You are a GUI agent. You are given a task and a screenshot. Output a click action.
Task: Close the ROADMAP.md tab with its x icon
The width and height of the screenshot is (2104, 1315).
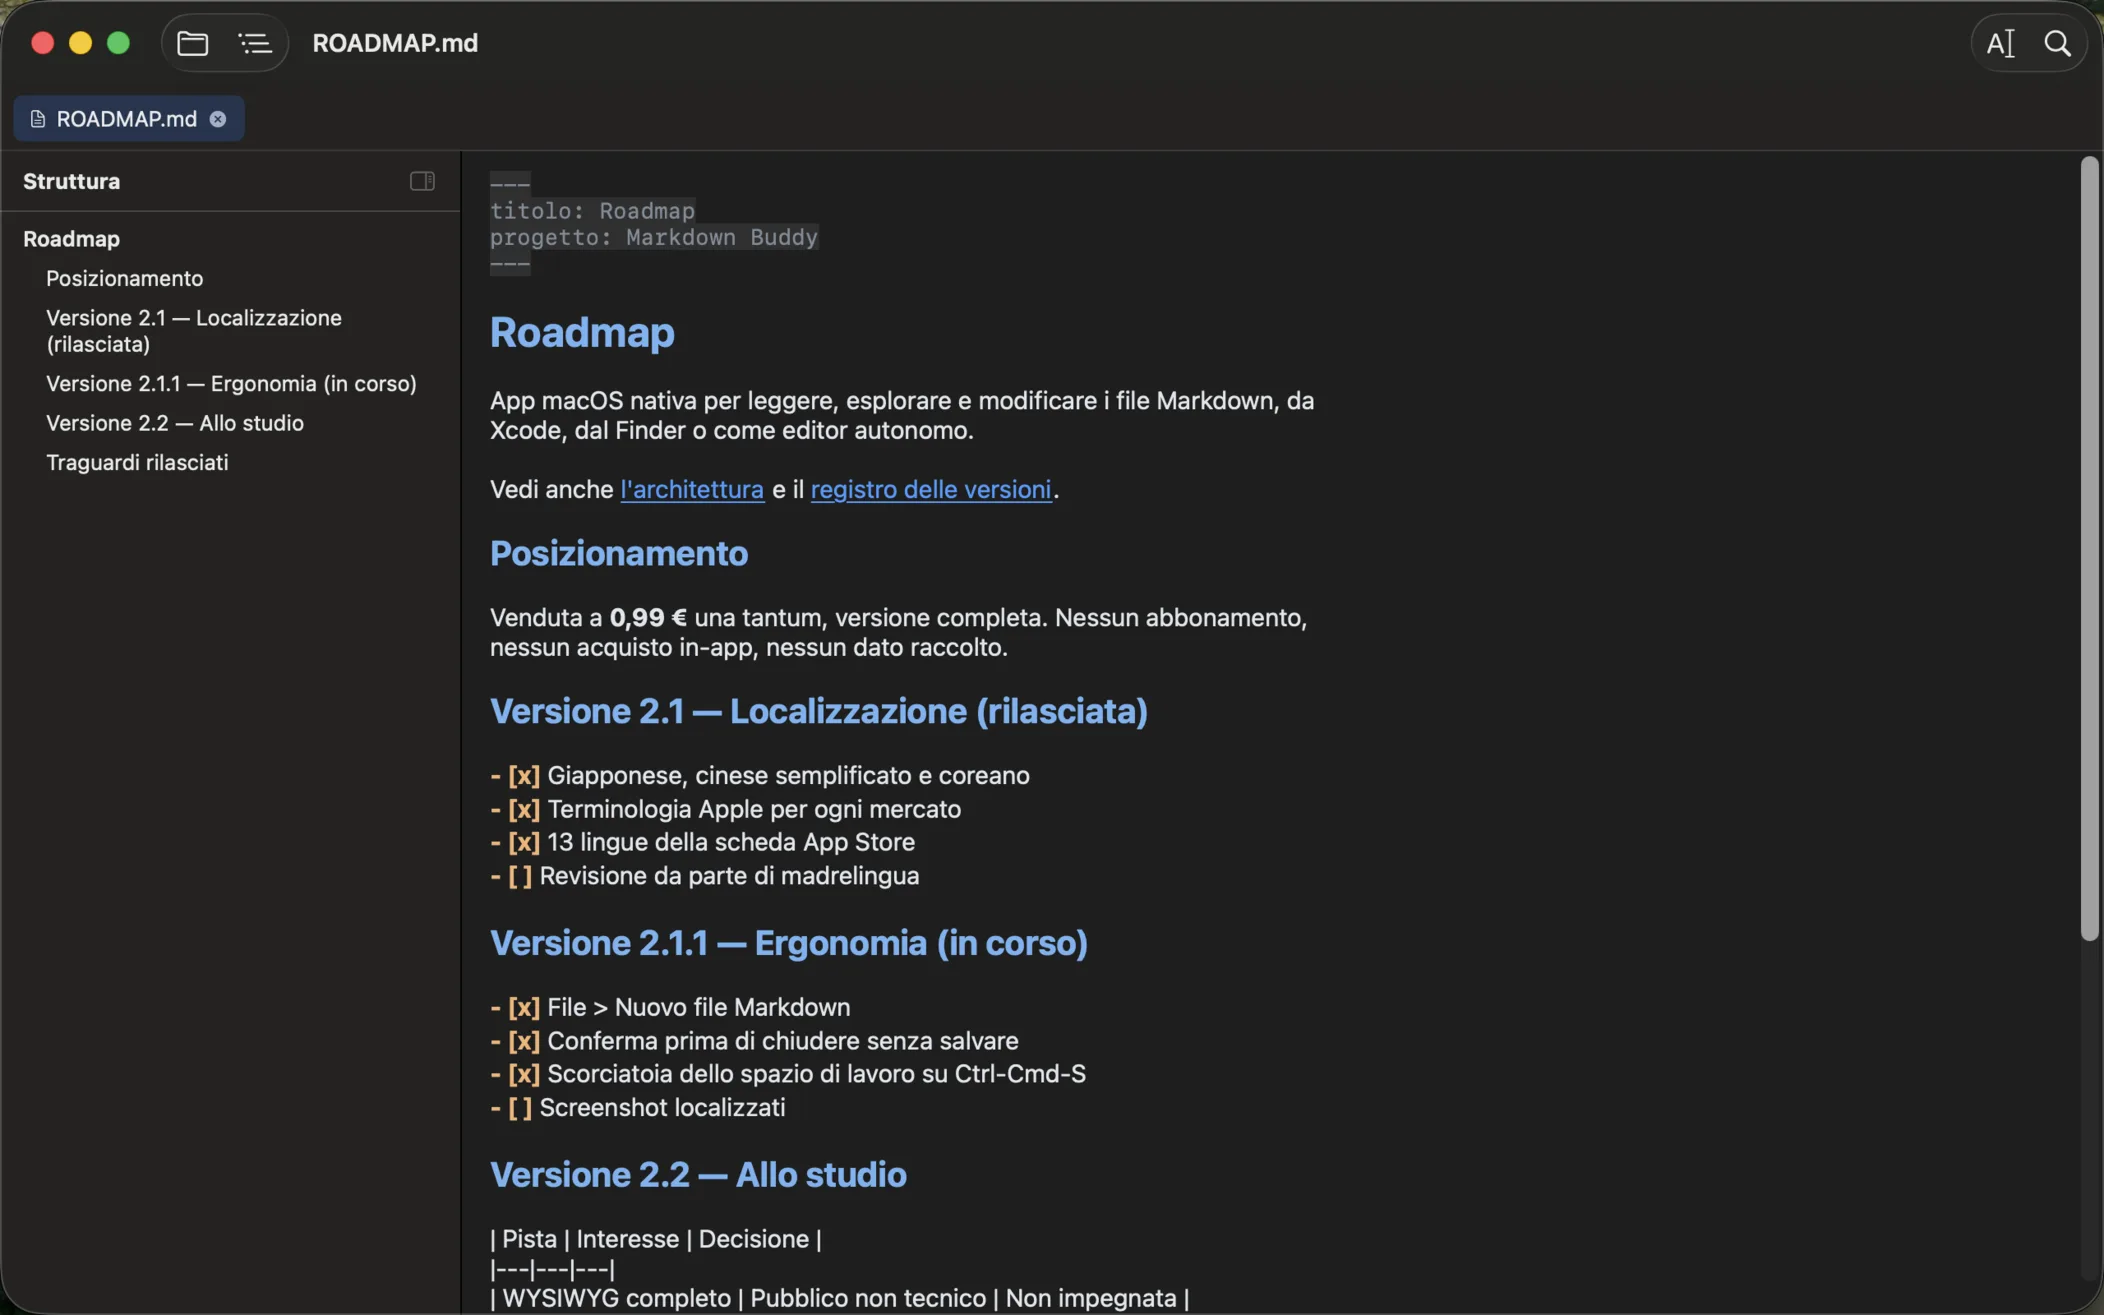[218, 119]
